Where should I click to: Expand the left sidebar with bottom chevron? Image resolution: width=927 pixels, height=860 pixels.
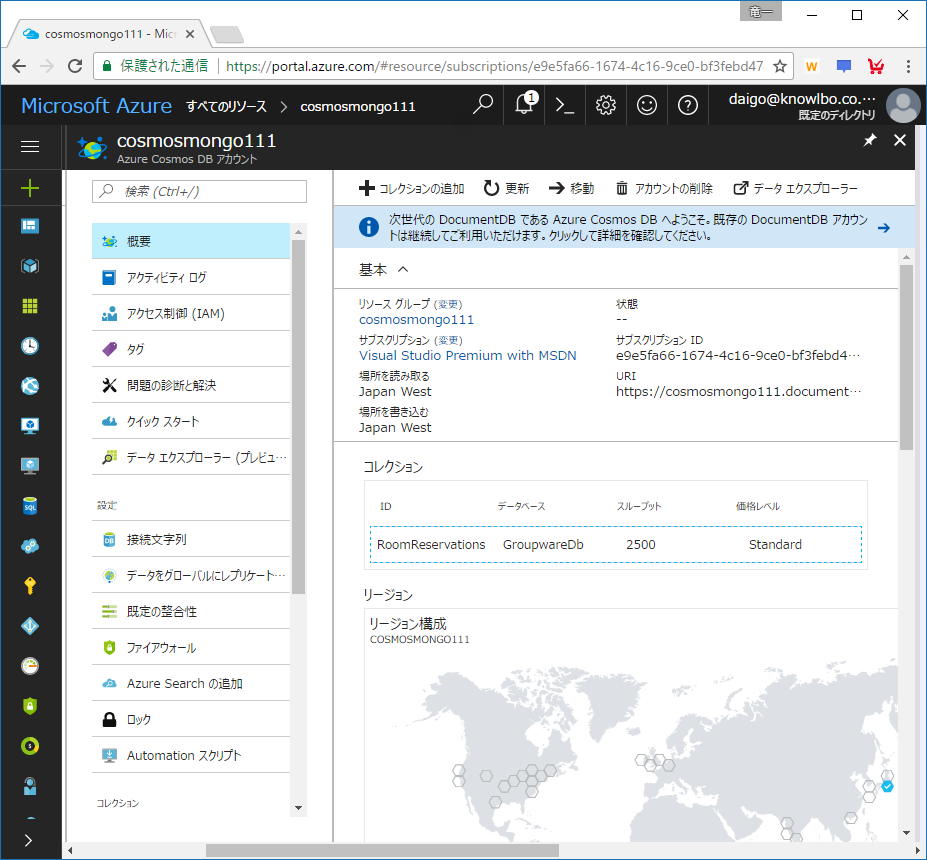(28, 840)
